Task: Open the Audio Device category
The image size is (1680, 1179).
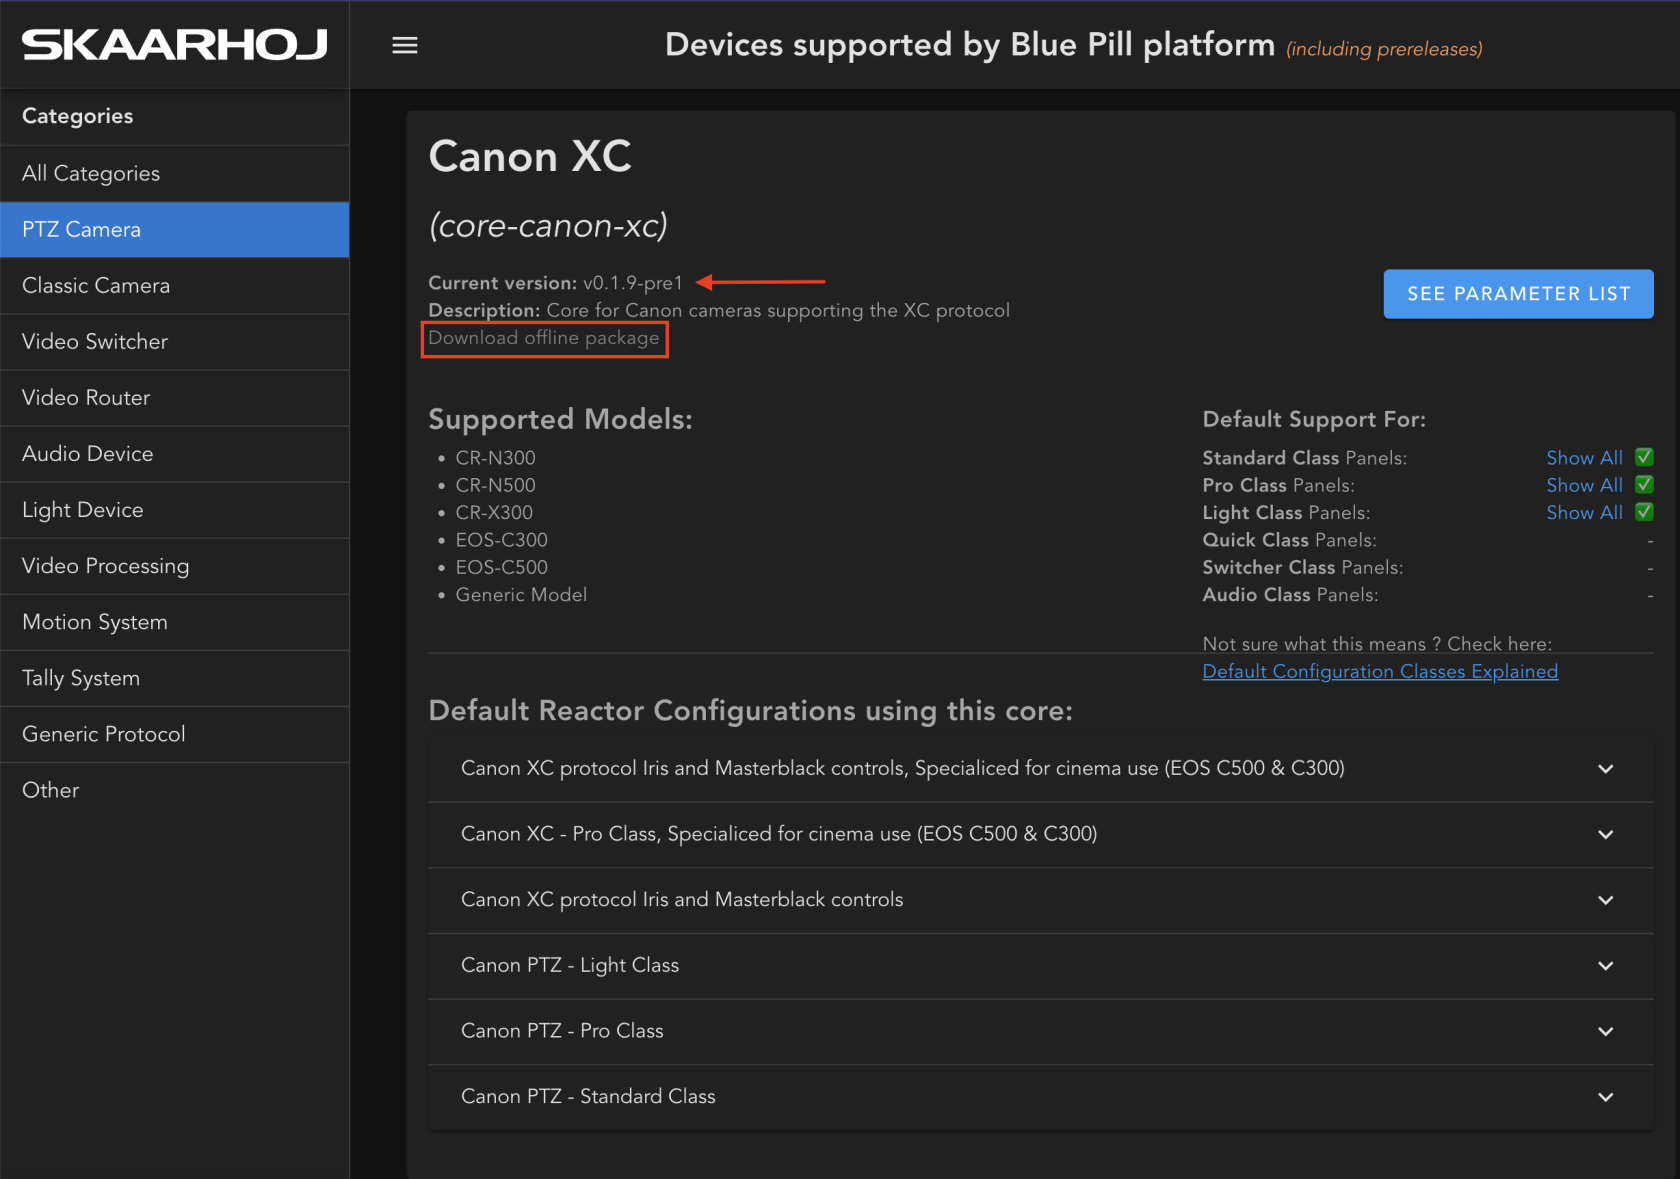Action: (x=174, y=453)
